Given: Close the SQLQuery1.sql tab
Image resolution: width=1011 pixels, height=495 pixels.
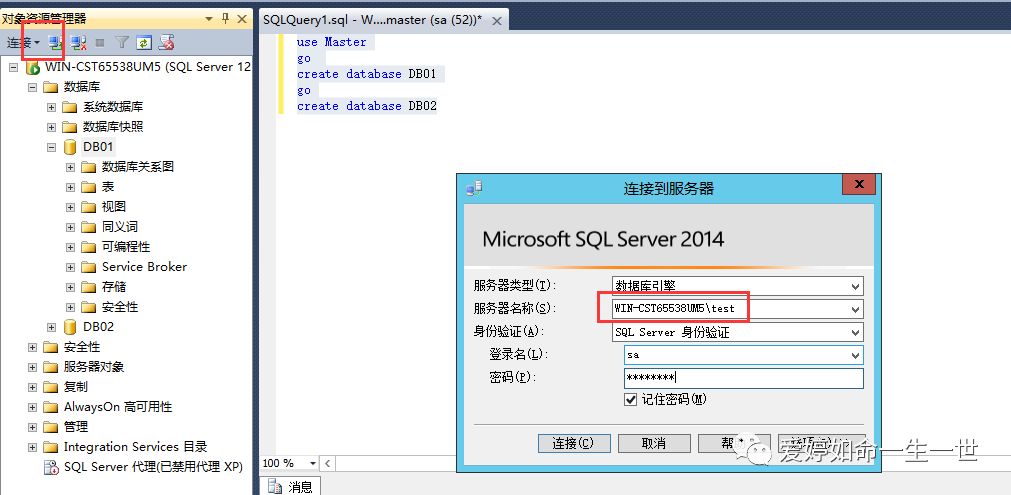Looking at the screenshot, I should tap(496, 20).
